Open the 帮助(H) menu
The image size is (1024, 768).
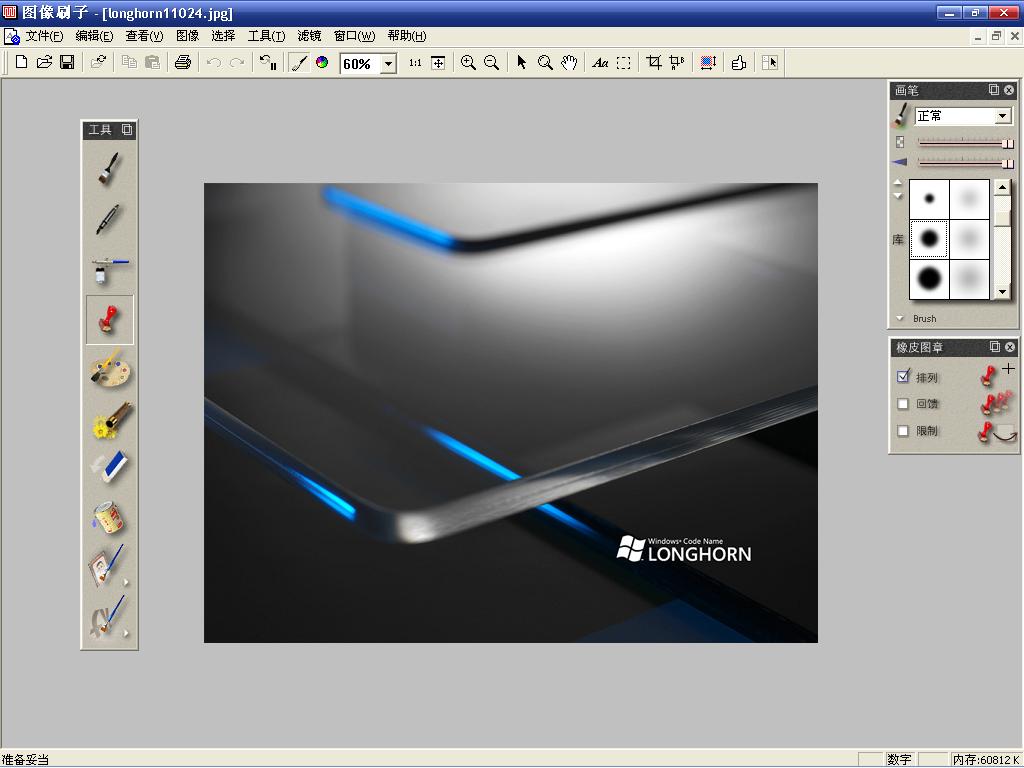pyautogui.click(x=407, y=36)
